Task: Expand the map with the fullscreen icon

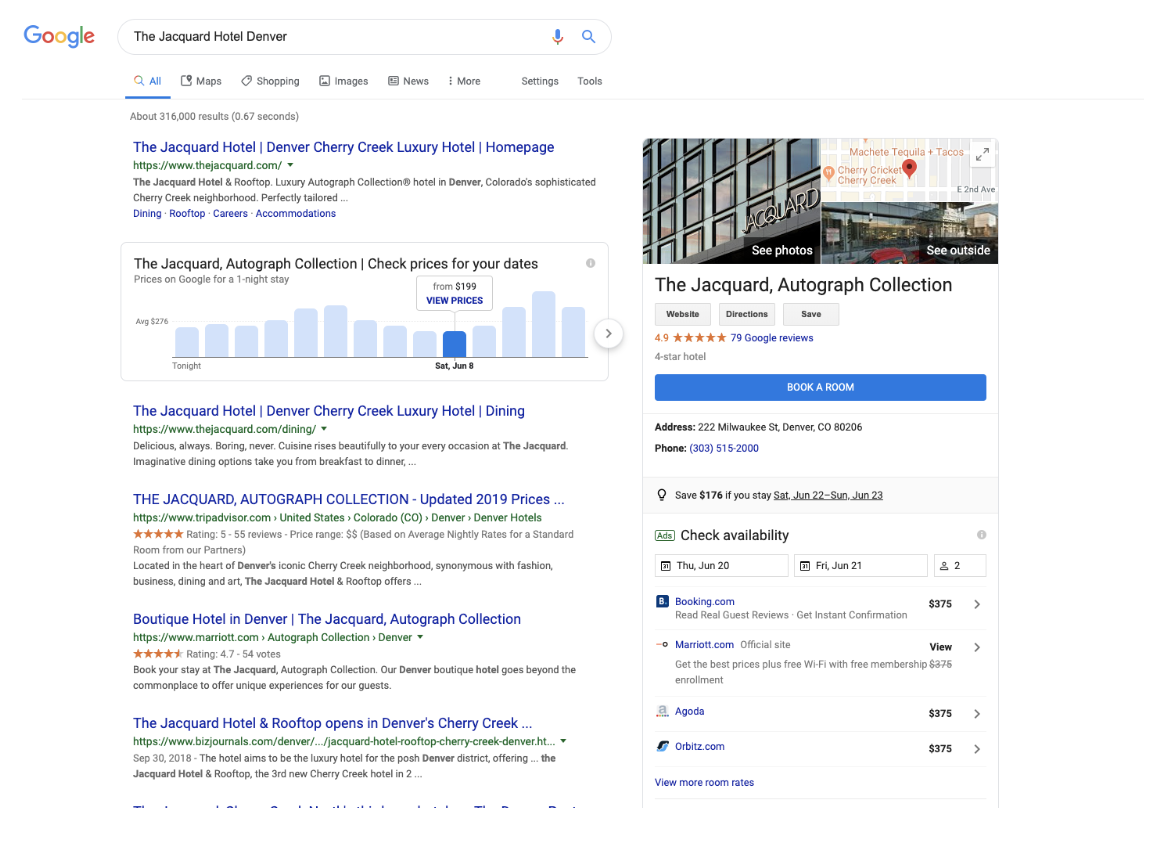Action: [982, 155]
